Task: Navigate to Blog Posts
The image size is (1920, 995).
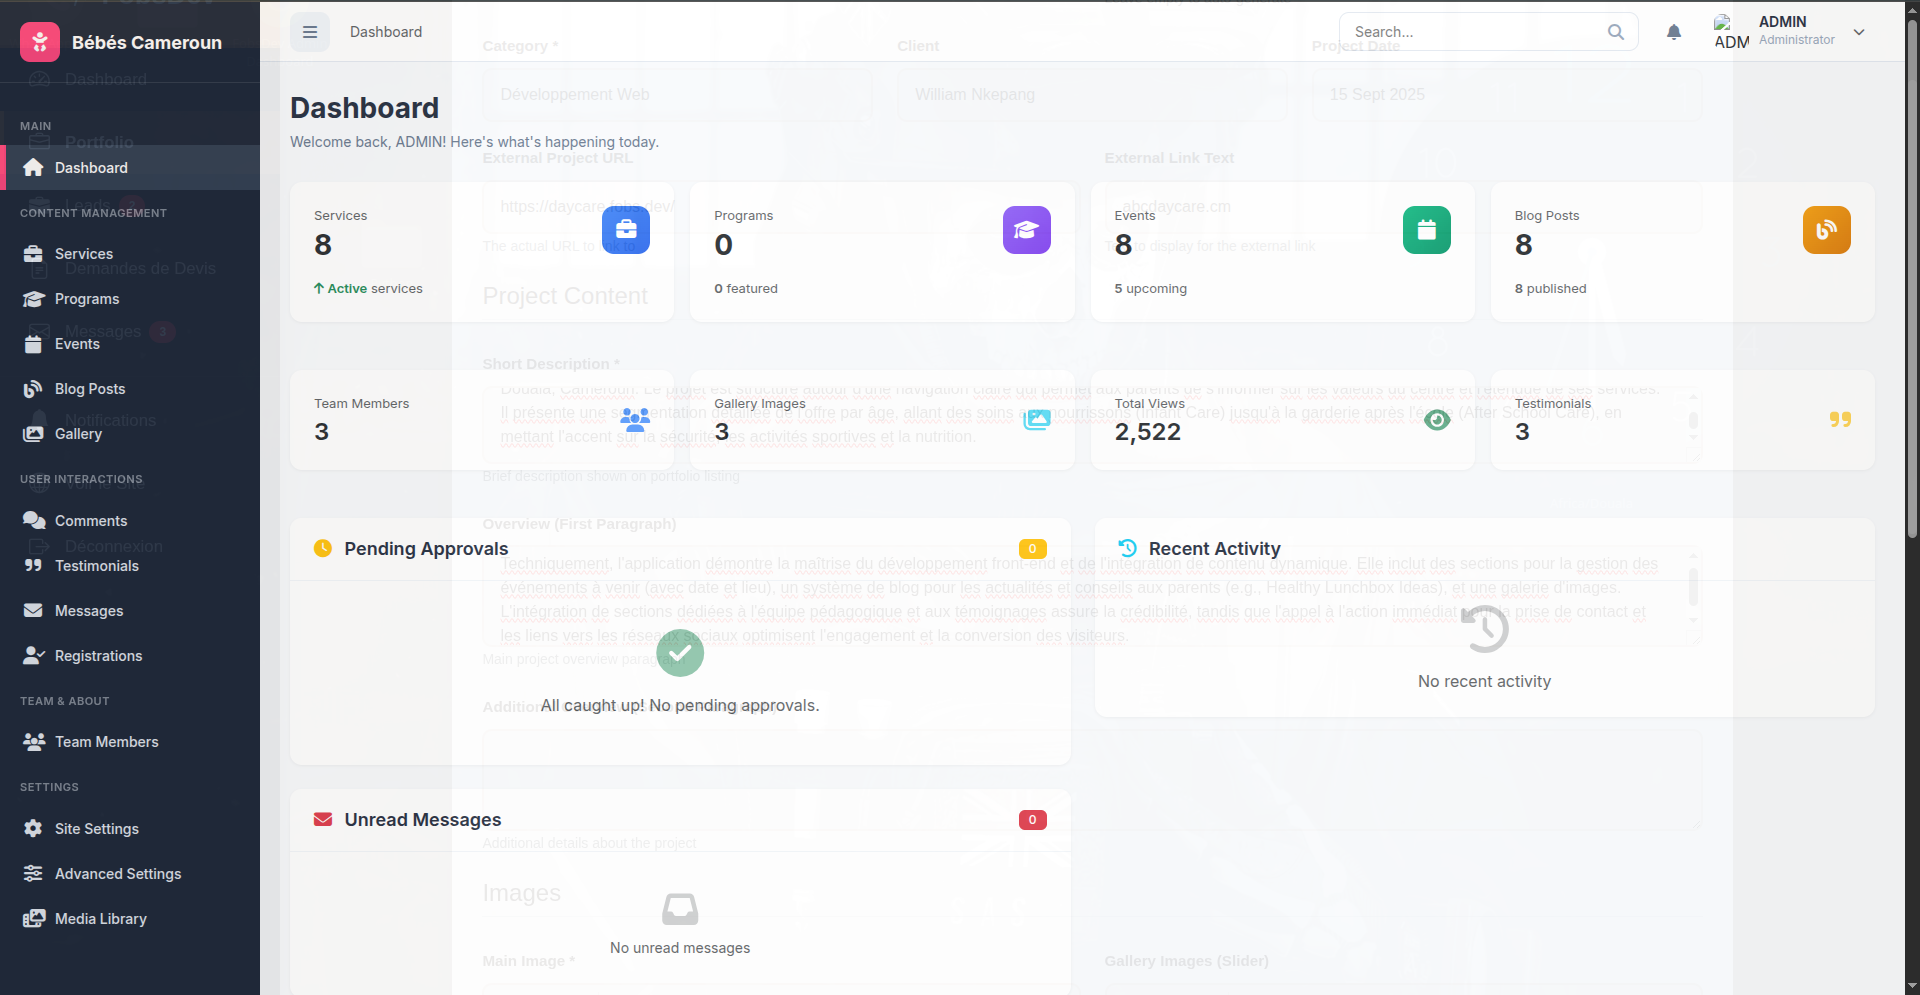Action: pos(90,389)
